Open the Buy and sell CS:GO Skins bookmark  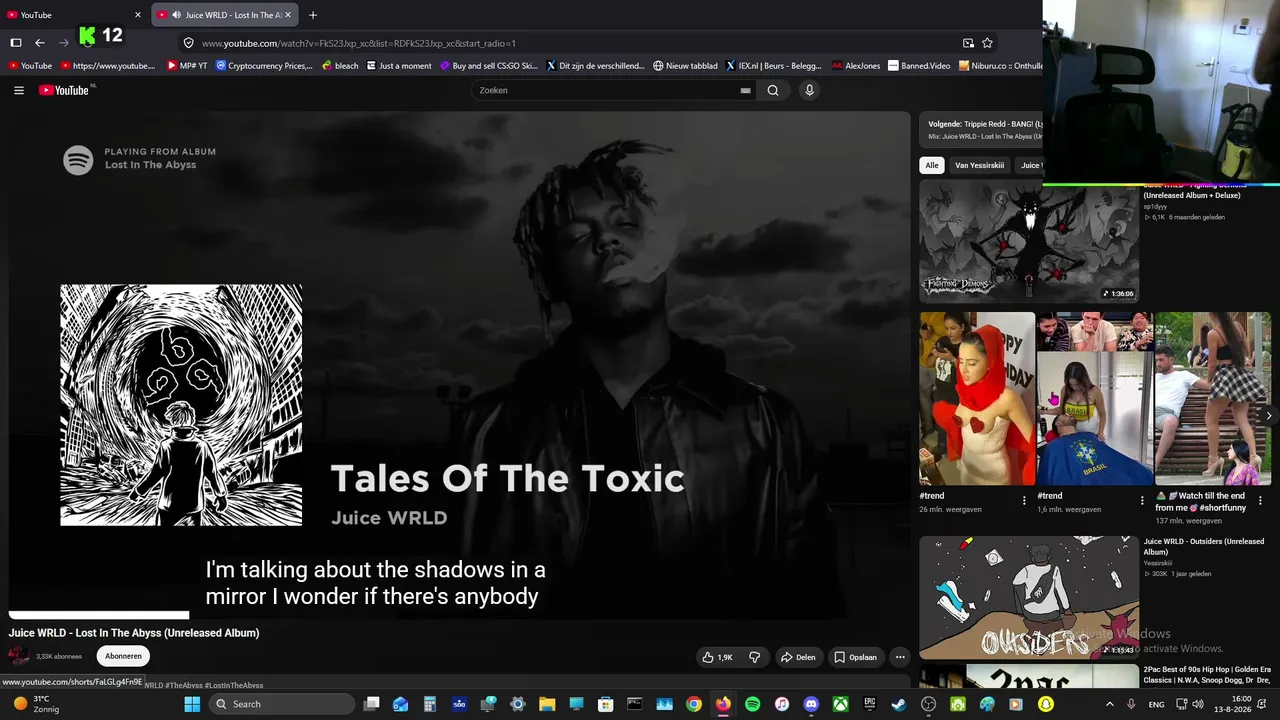[x=488, y=66]
